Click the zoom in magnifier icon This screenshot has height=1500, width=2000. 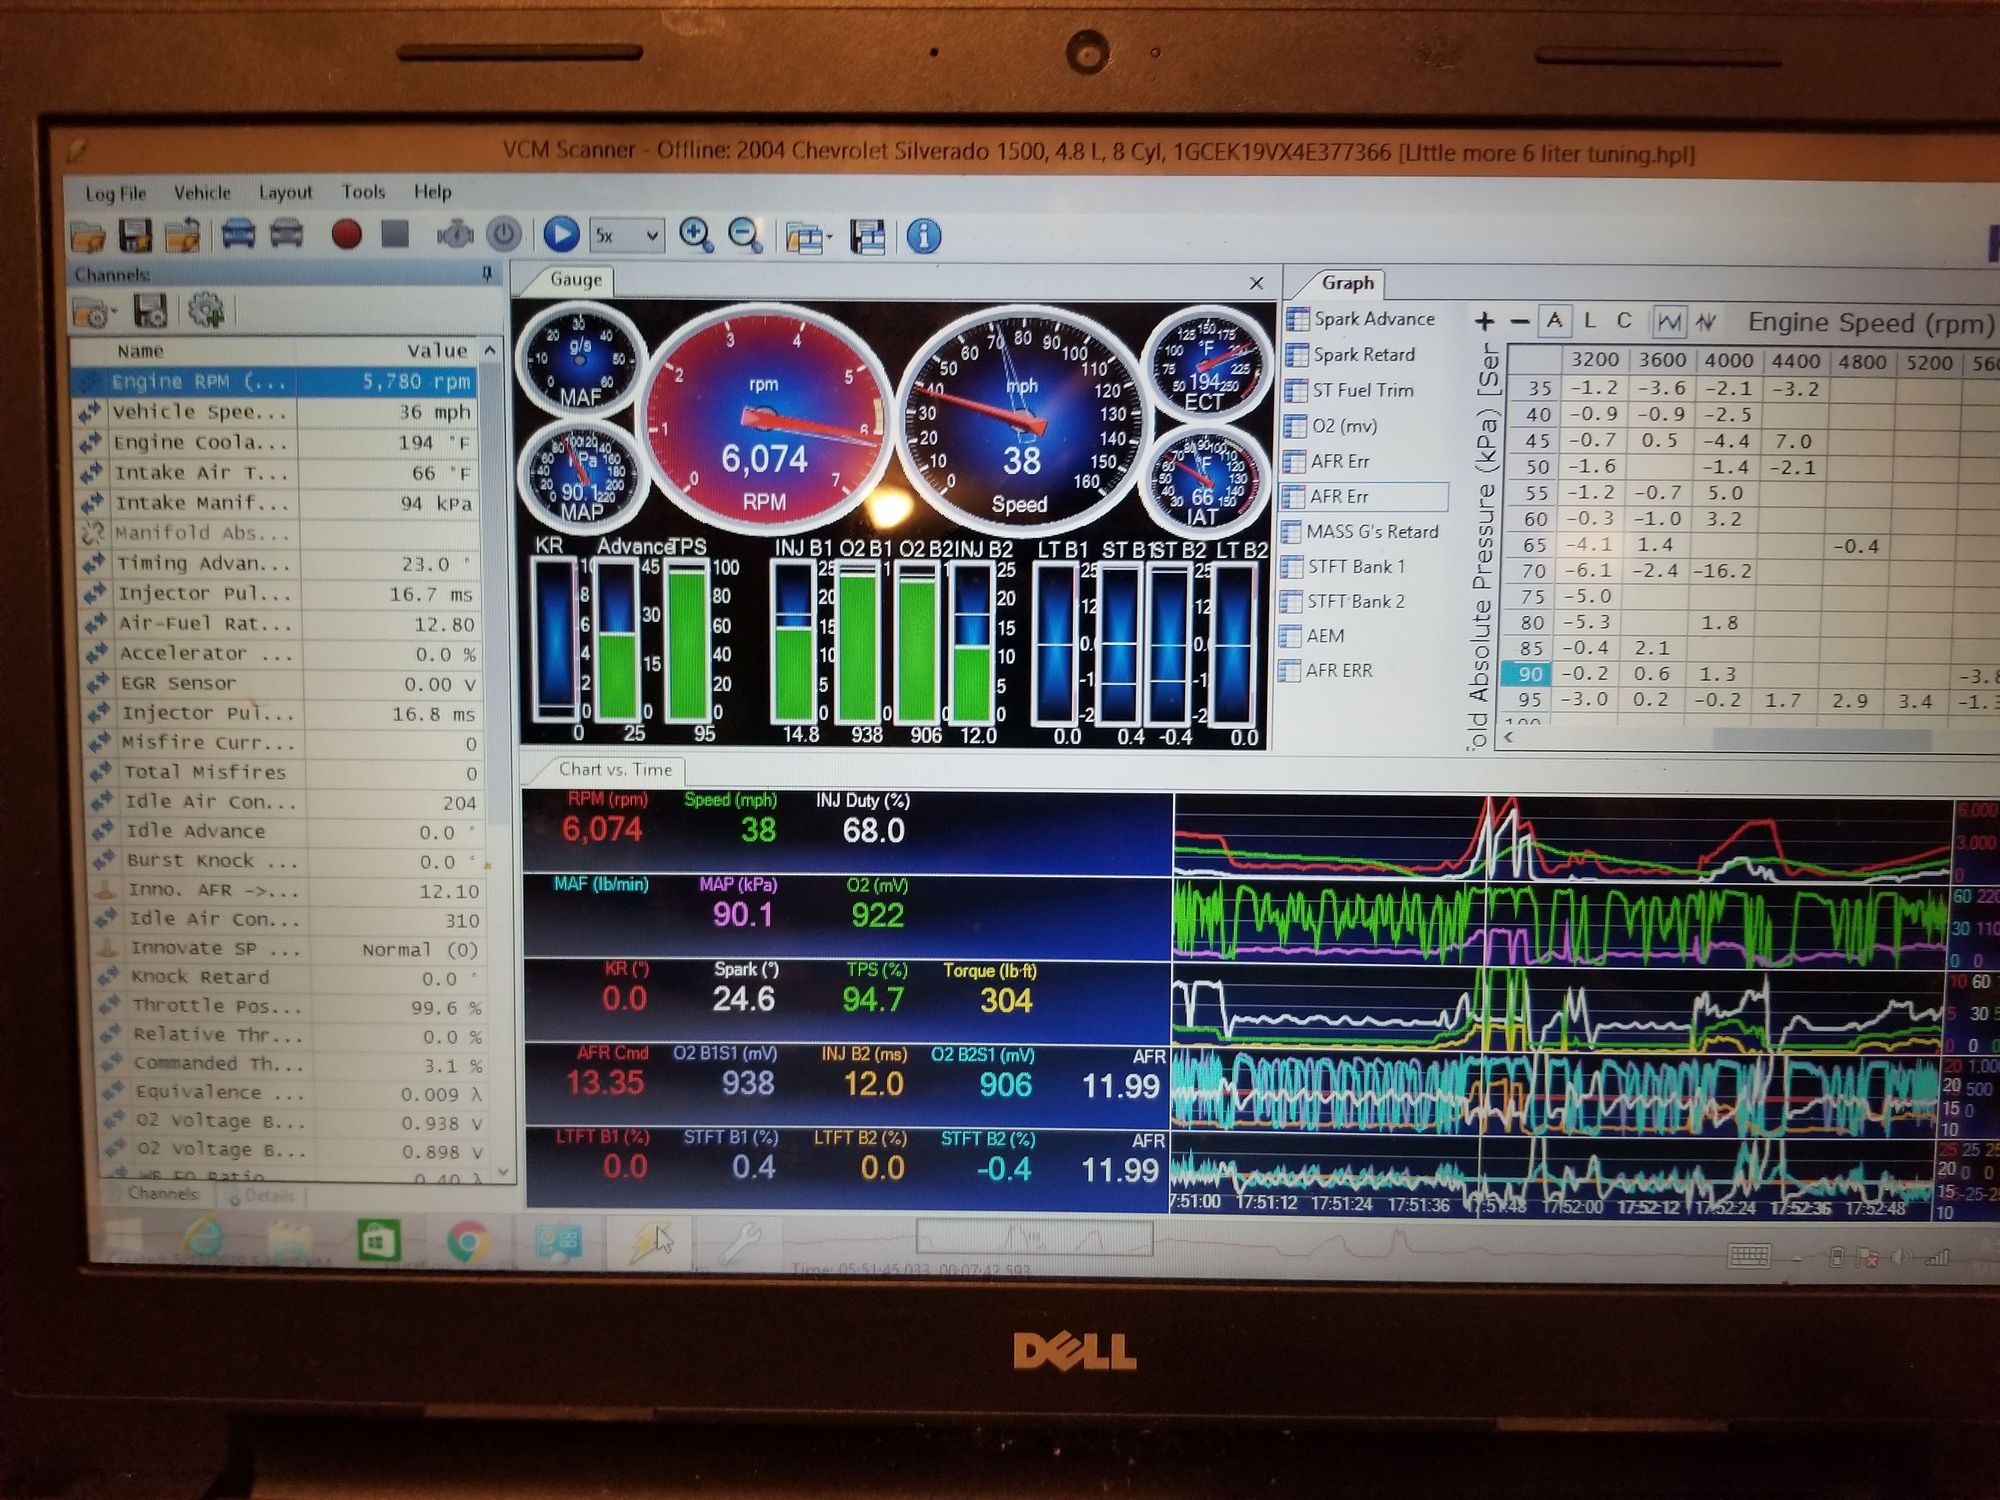tap(695, 235)
